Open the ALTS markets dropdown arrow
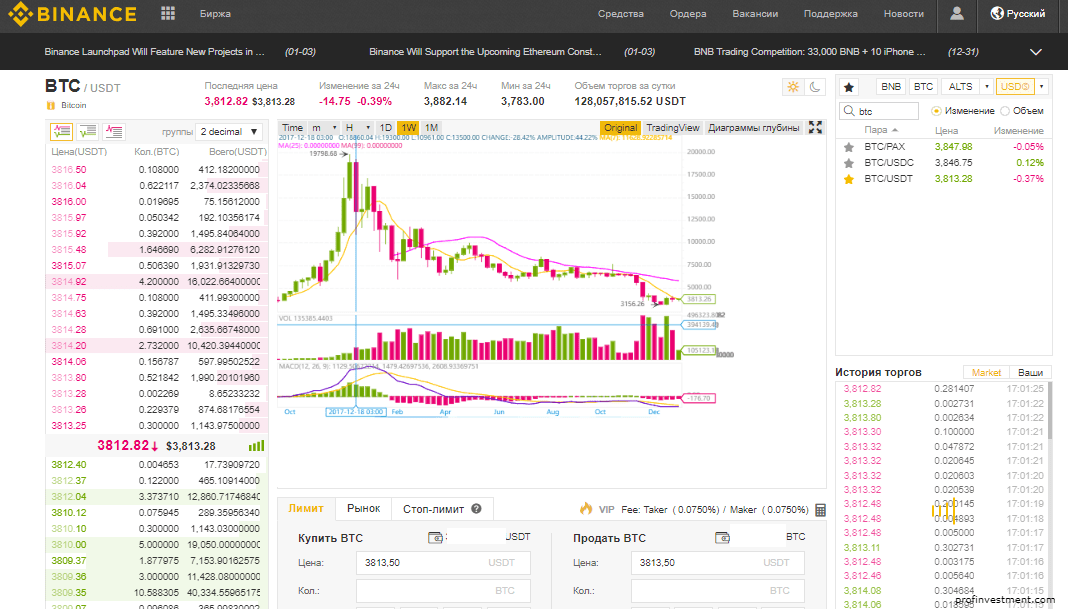The width and height of the screenshot is (1068, 609). coord(986,87)
